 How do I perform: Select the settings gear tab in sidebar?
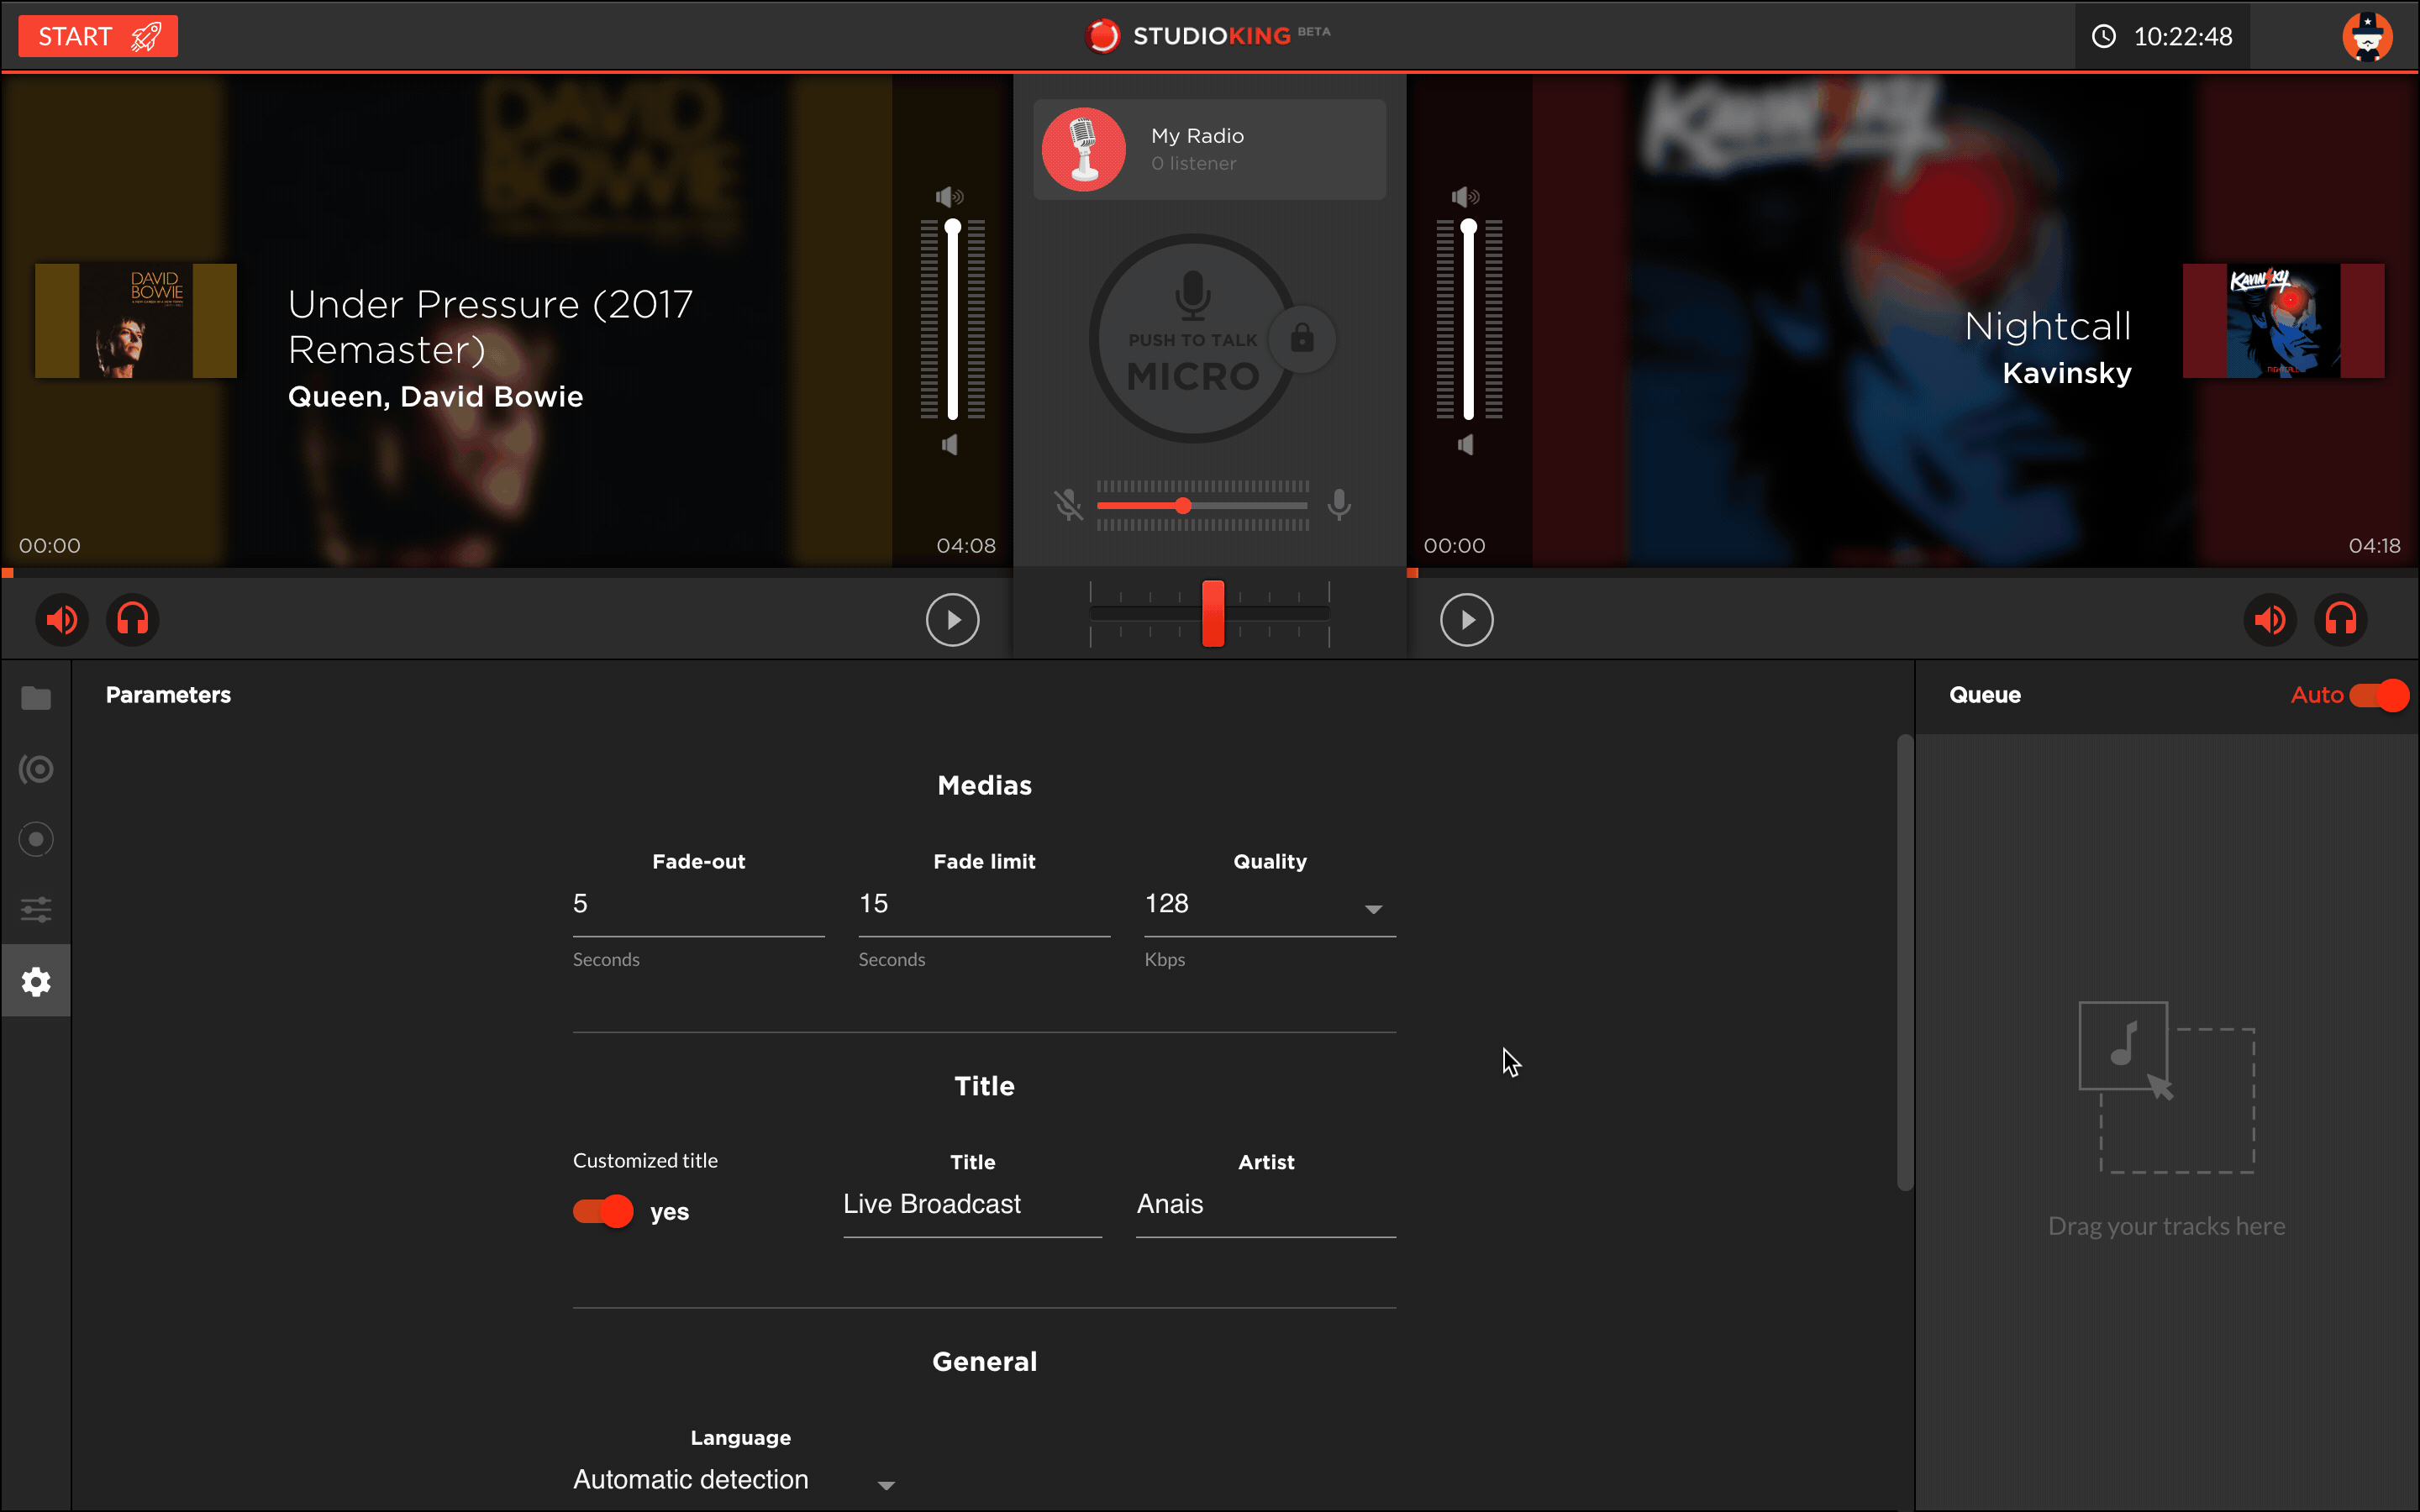pos(36,981)
